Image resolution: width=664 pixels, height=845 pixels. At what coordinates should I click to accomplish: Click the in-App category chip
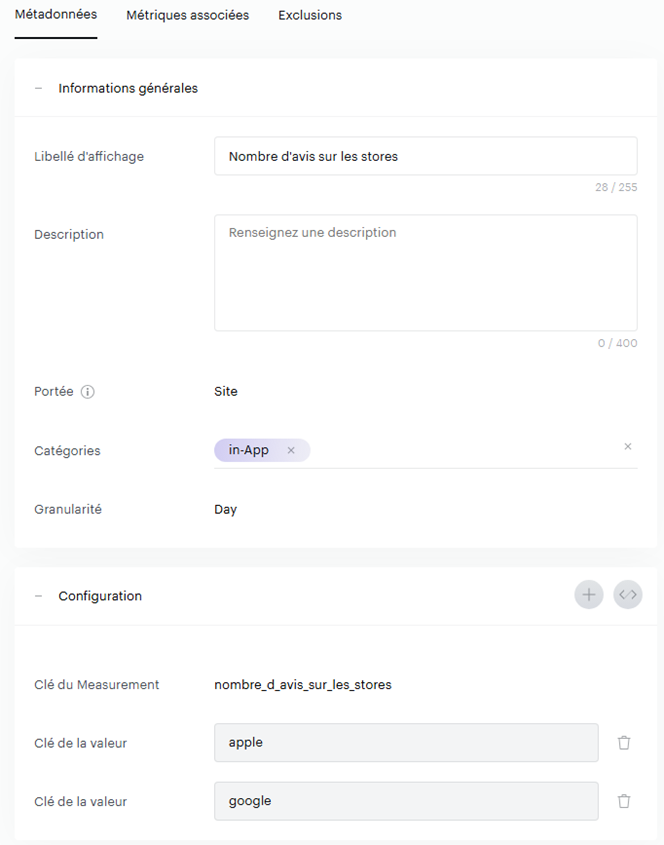pos(249,451)
